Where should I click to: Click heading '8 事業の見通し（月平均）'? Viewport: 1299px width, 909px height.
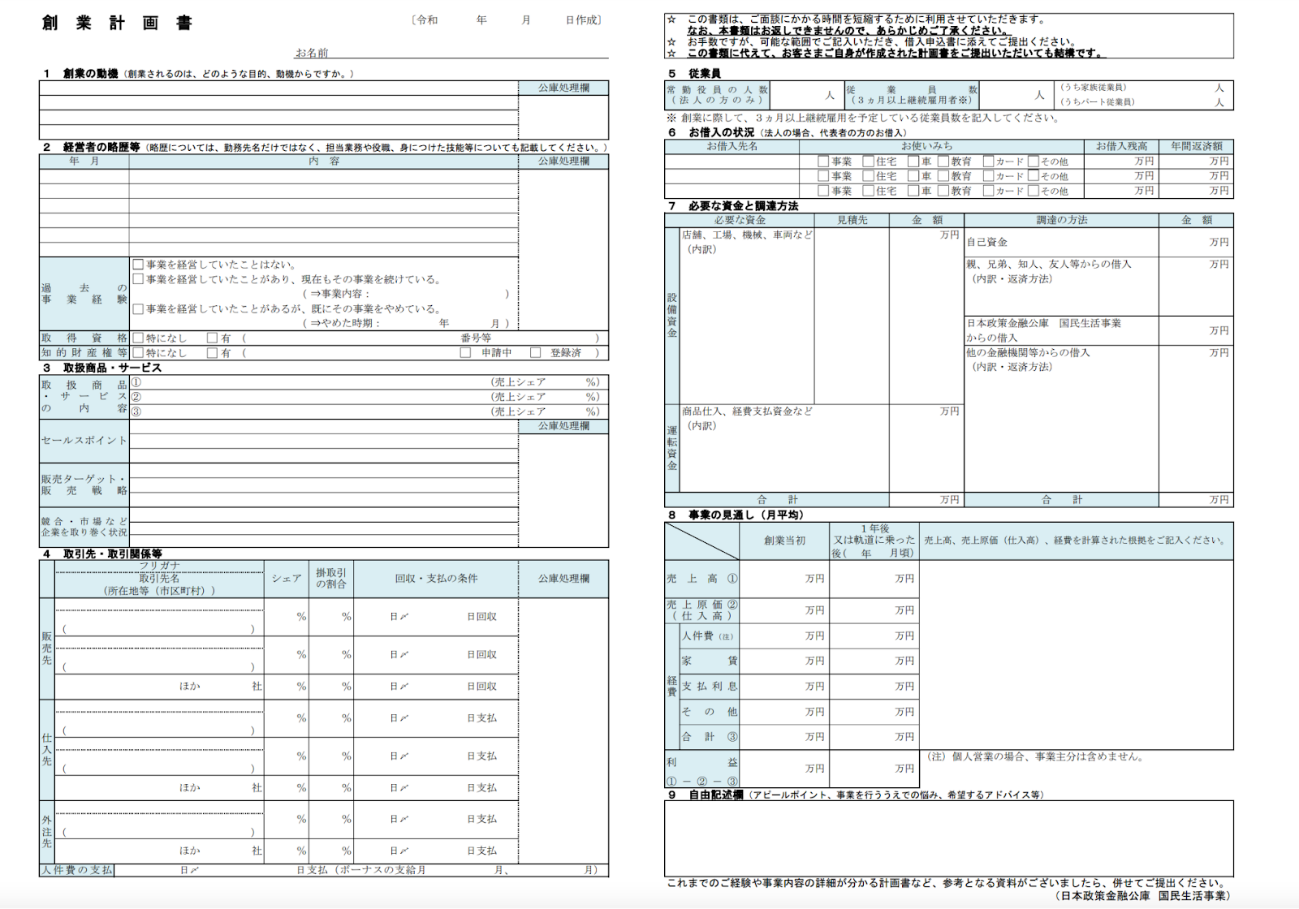[735, 514]
